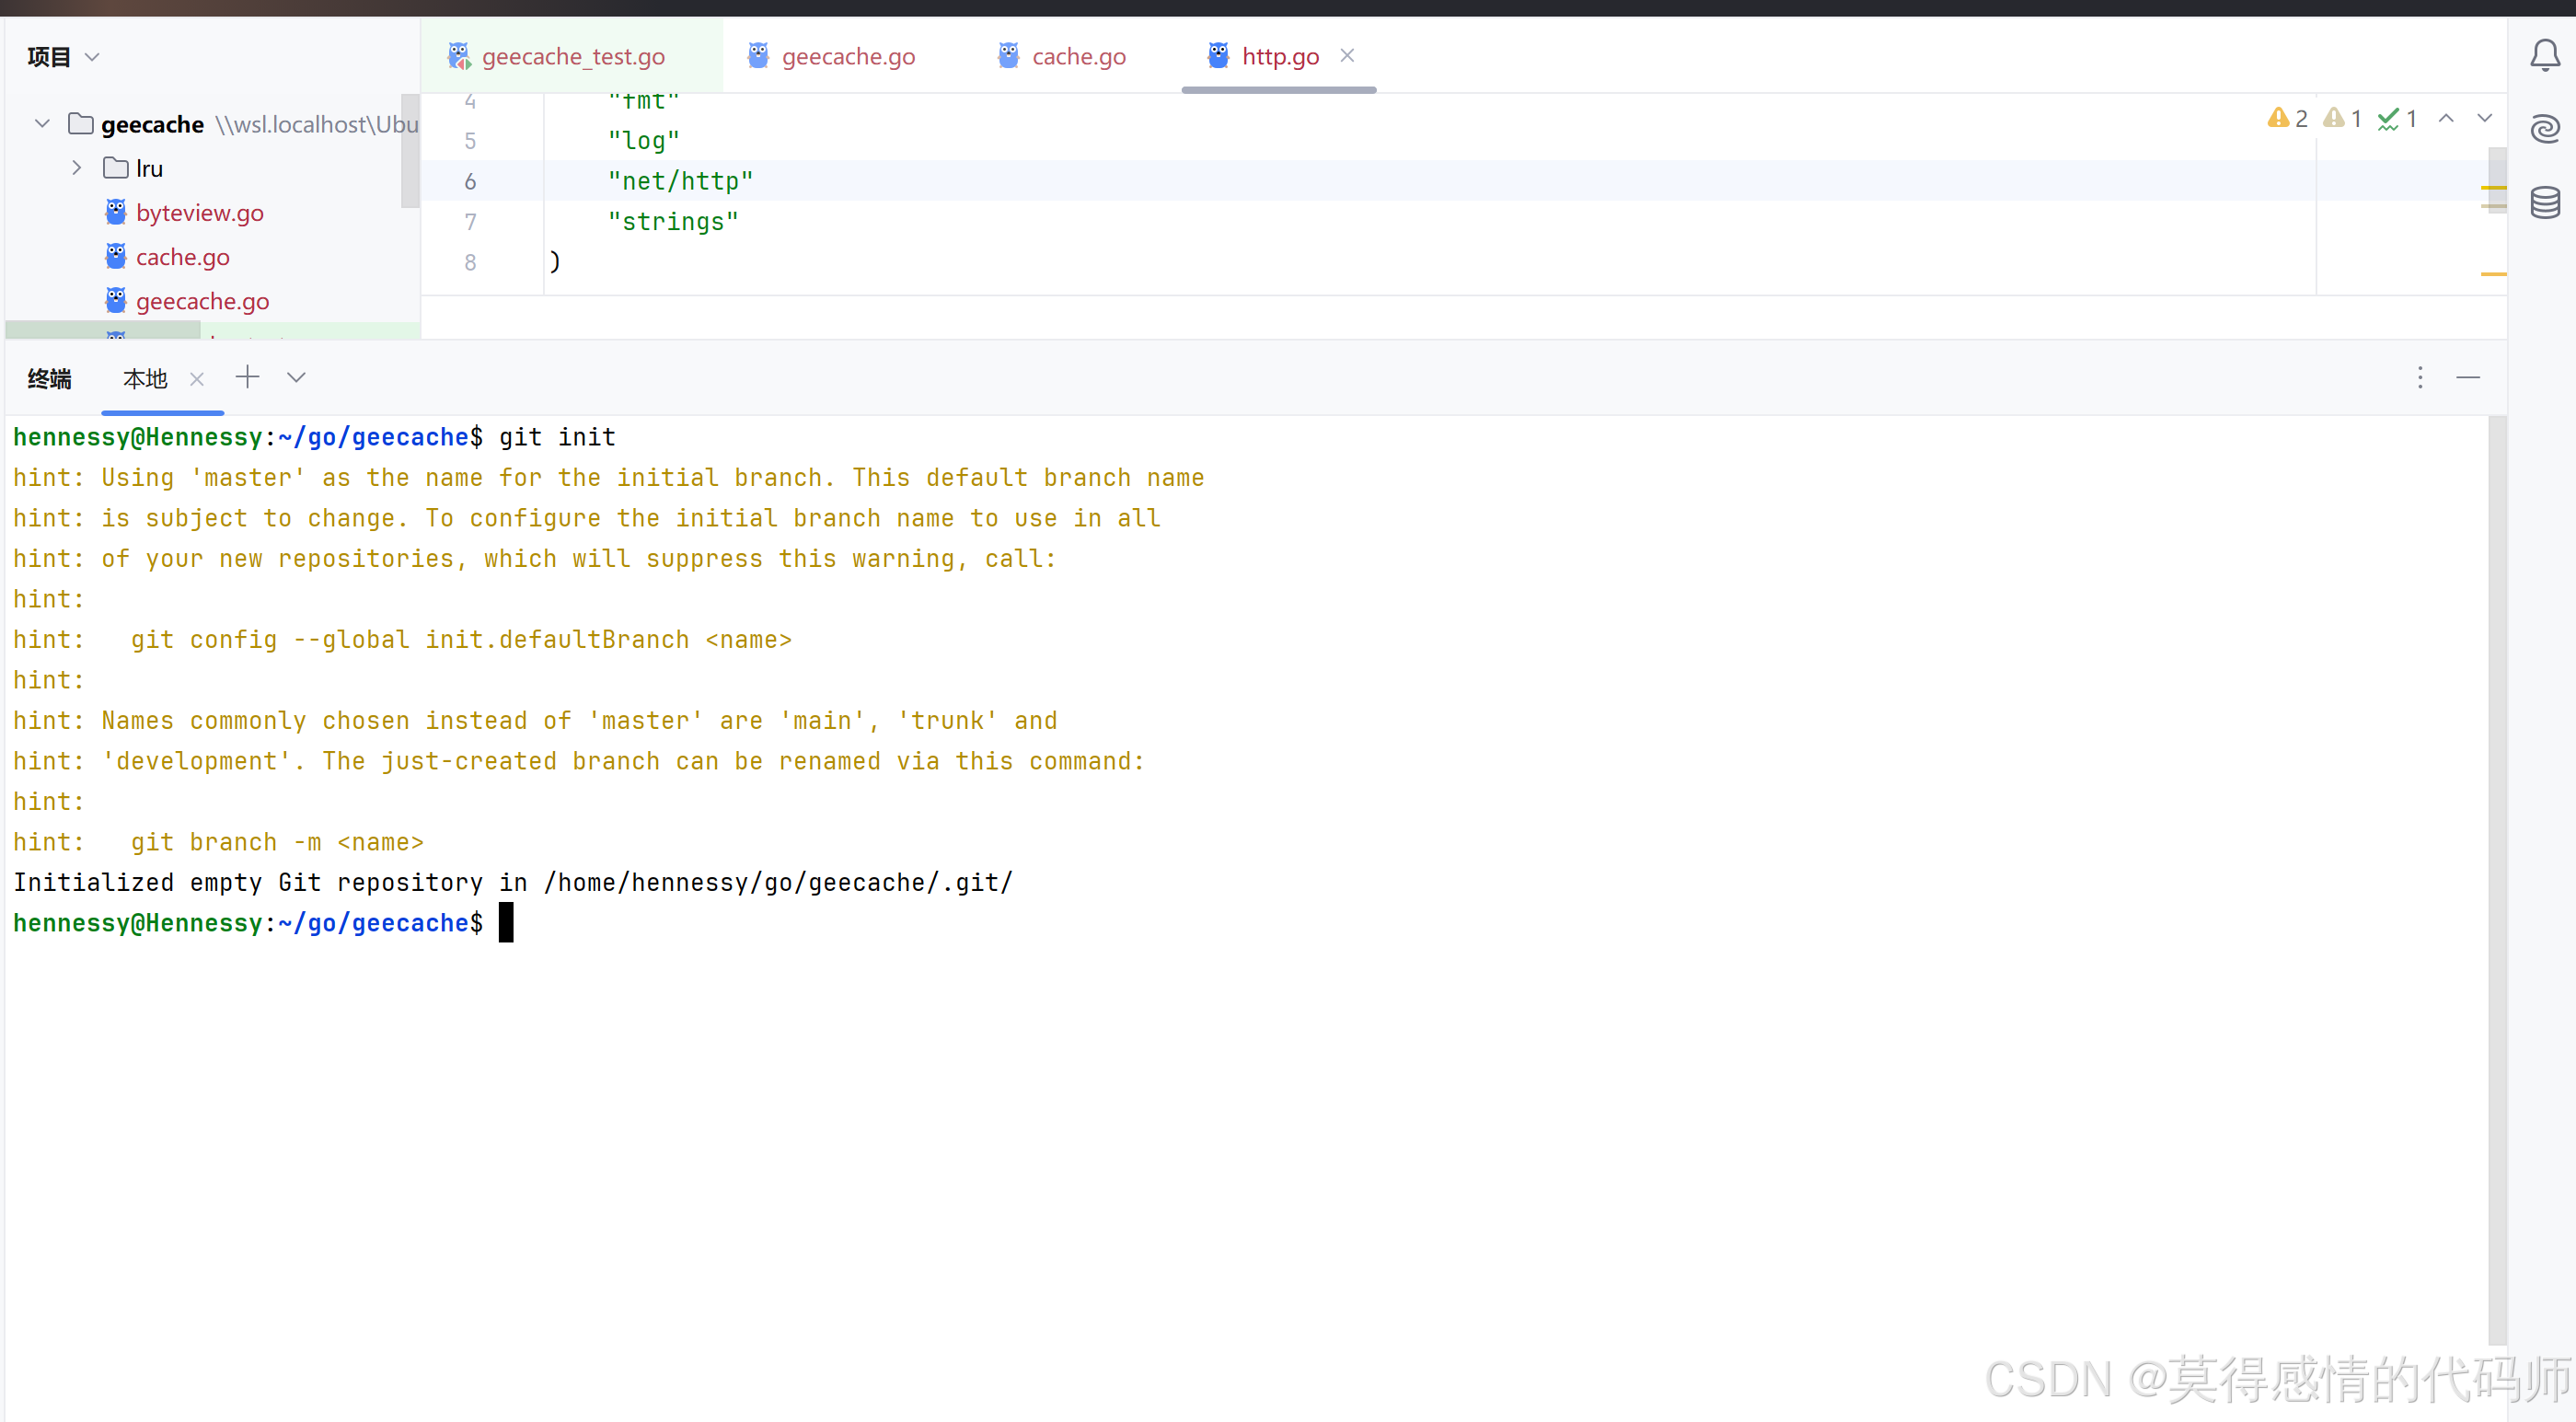The height and width of the screenshot is (1422, 2576).
Task: Open the Database tool window icon
Action: click(2545, 201)
